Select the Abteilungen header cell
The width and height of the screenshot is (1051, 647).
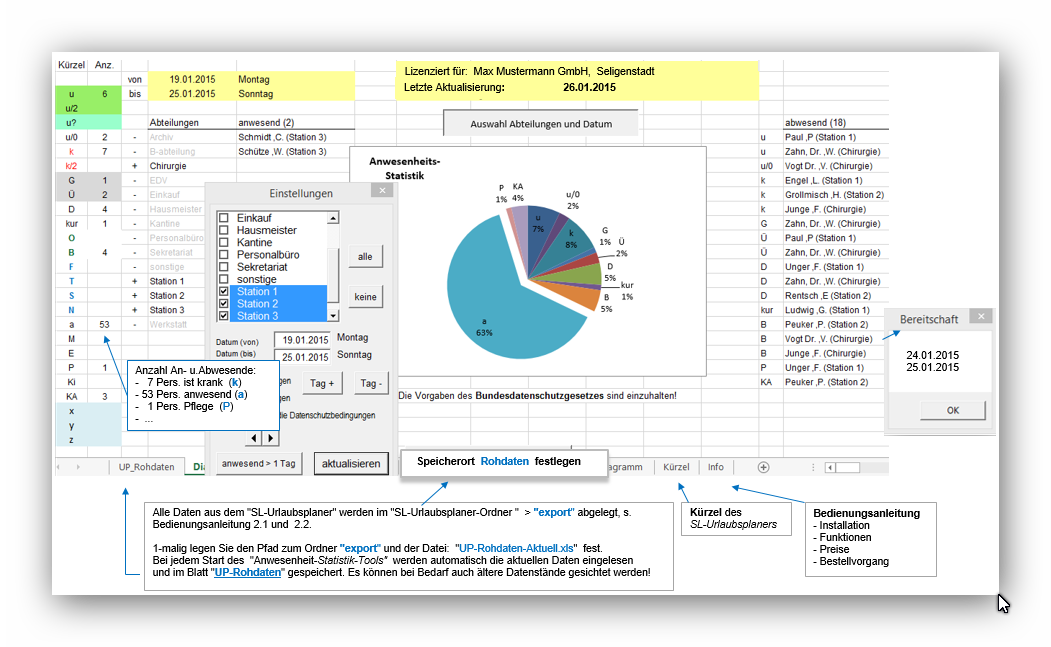tap(192, 123)
